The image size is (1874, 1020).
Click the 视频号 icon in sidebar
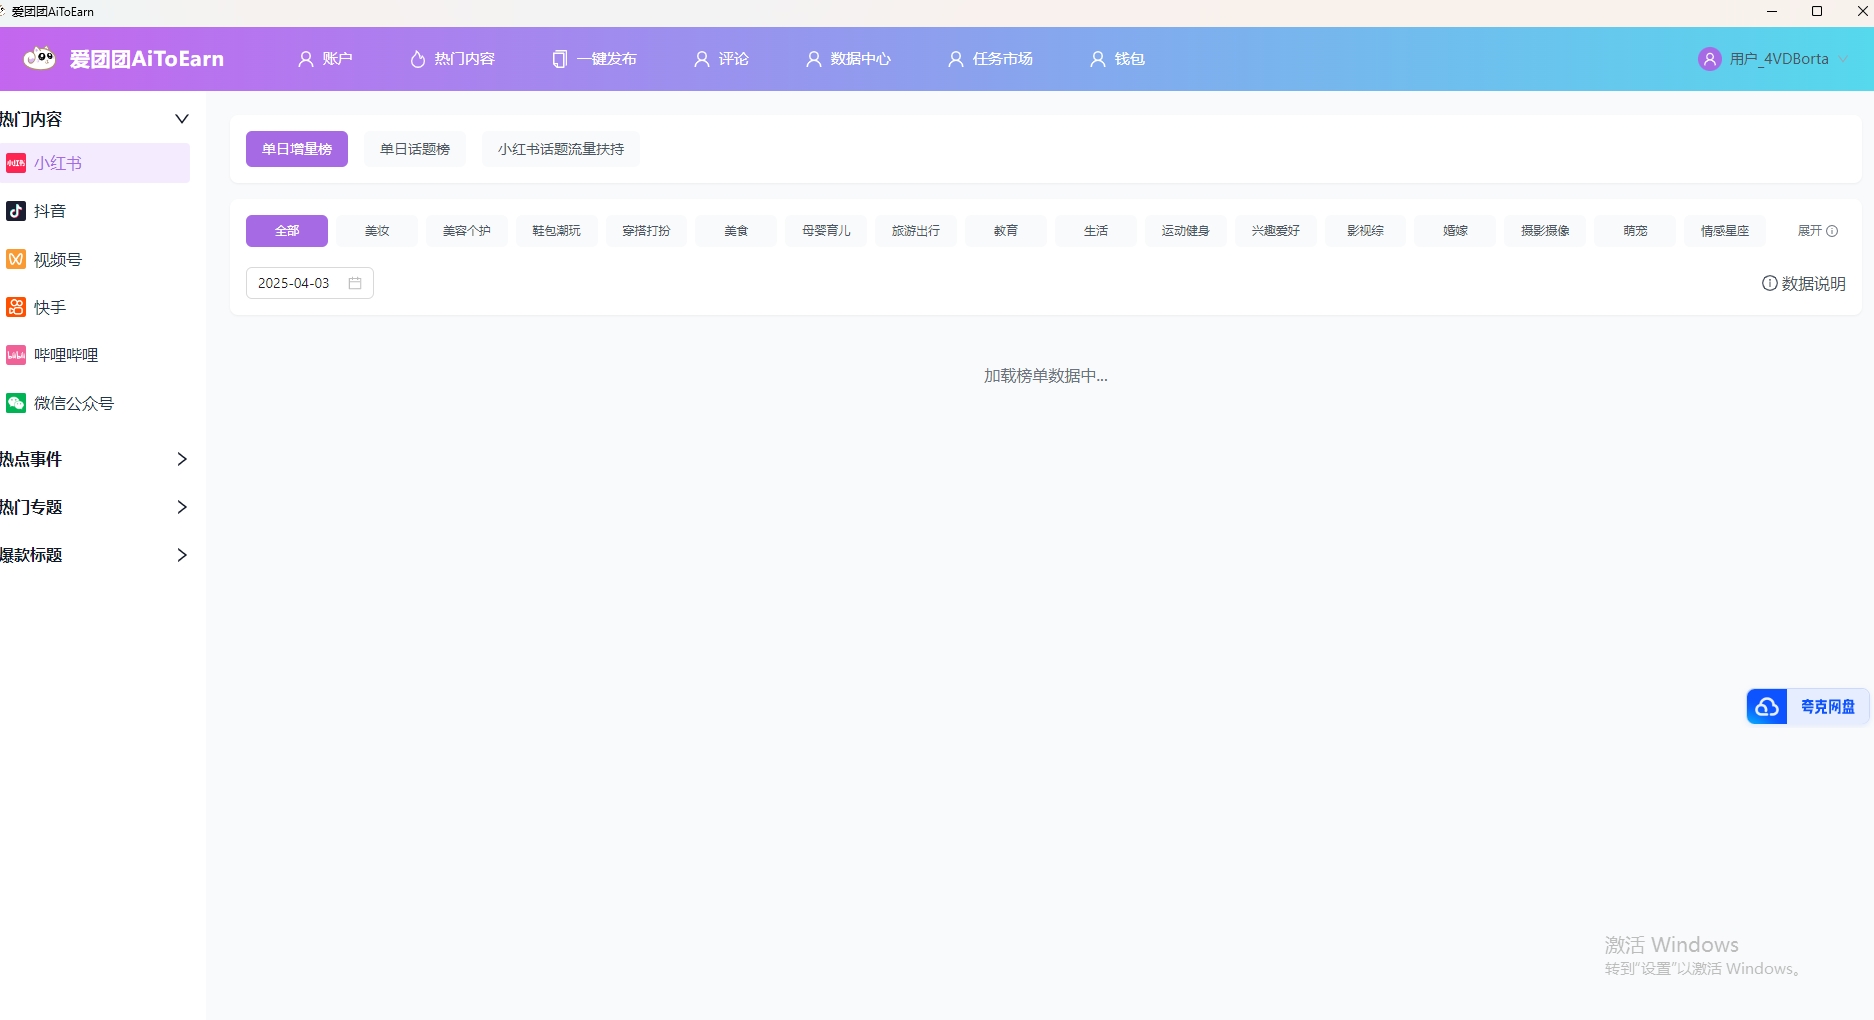pyautogui.click(x=16, y=259)
